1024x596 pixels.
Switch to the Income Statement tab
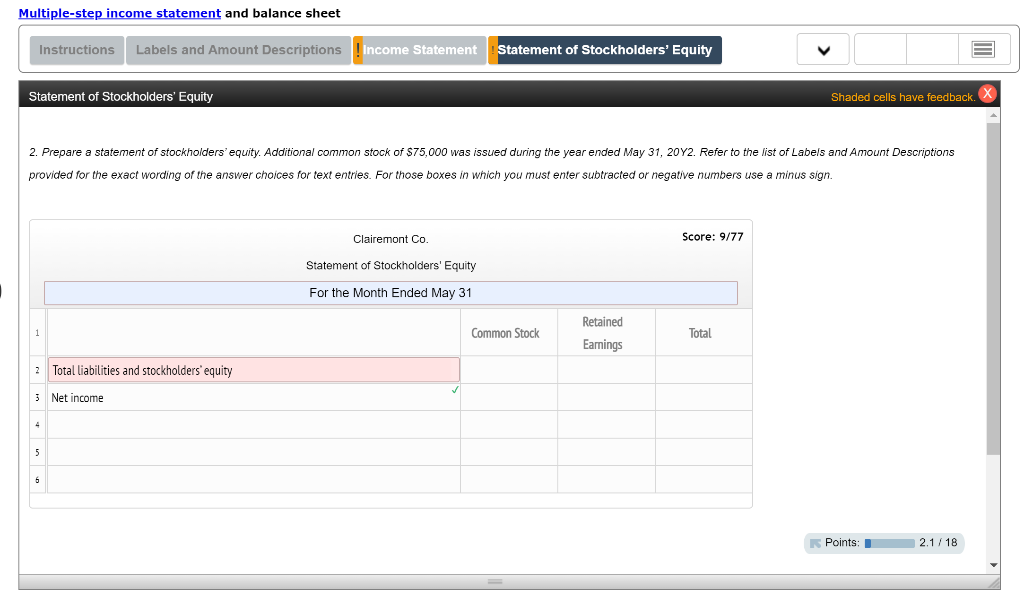coord(420,50)
